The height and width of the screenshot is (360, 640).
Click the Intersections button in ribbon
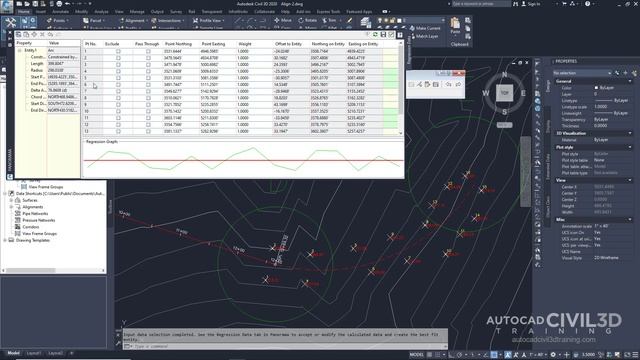[167, 20]
